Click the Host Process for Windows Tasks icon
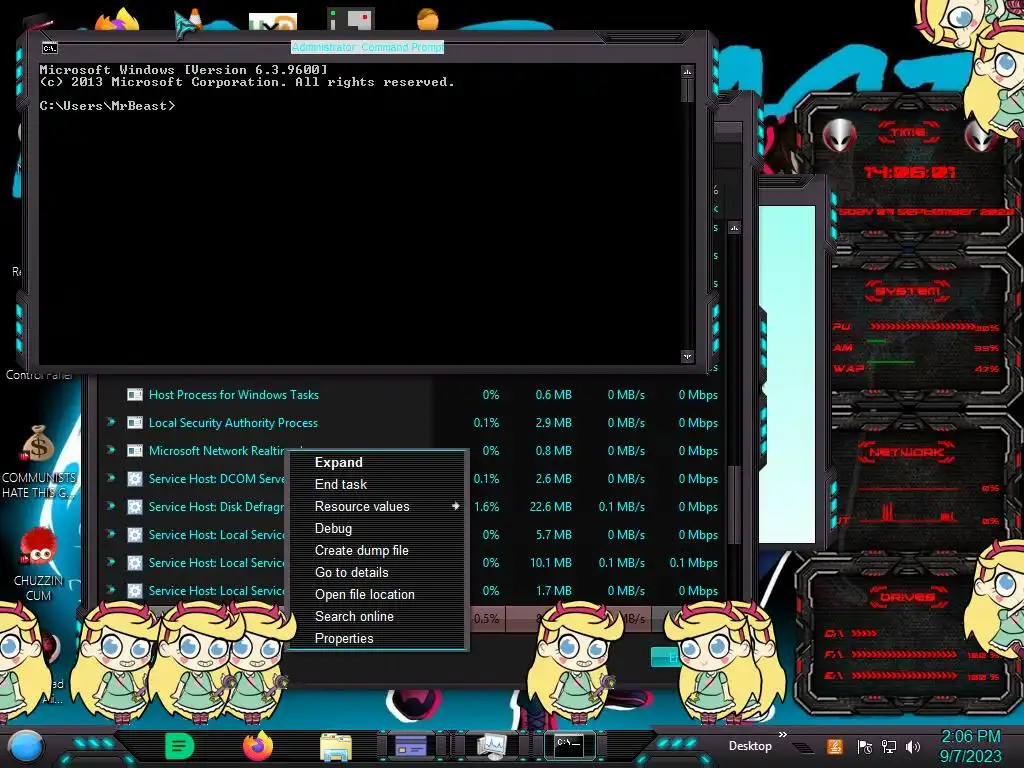 135,394
